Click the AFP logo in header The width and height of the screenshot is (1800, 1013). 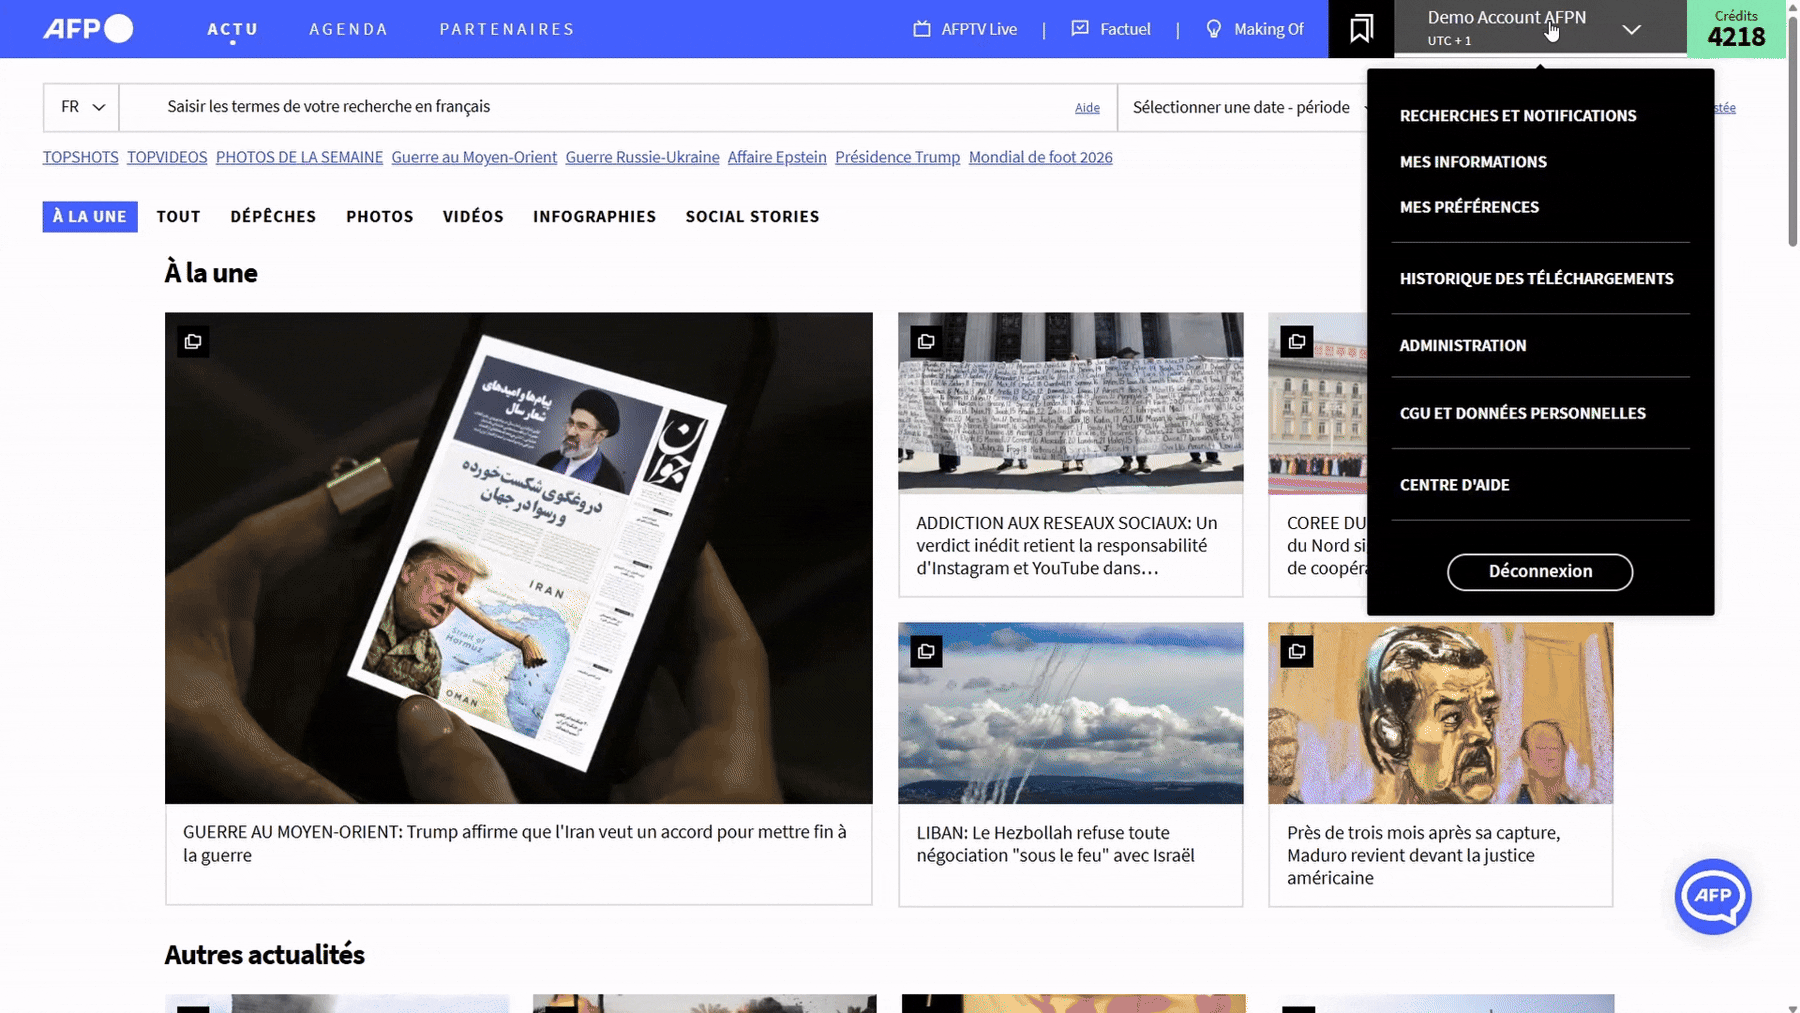[88, 29]
